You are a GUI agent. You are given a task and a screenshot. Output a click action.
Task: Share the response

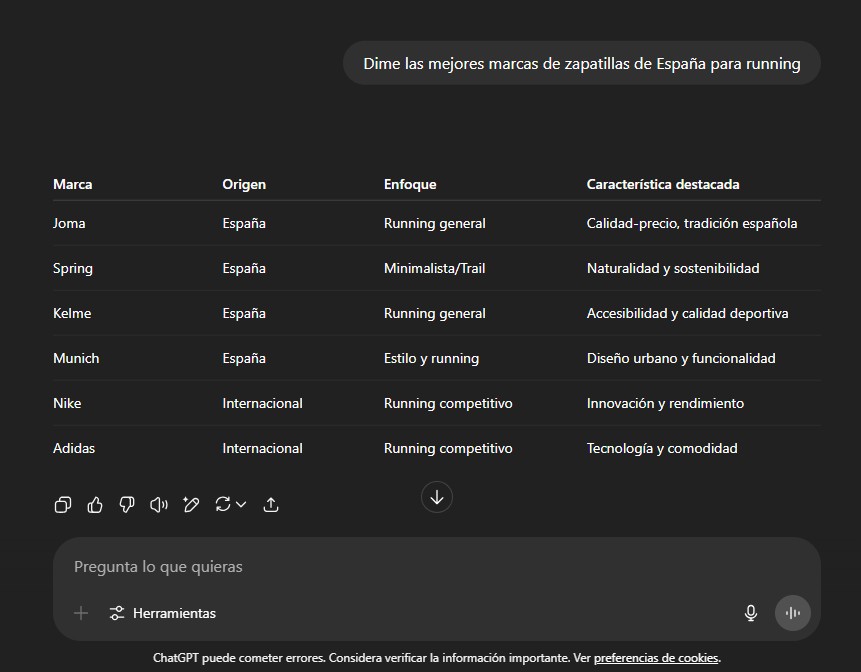click(x=271, y=504)
